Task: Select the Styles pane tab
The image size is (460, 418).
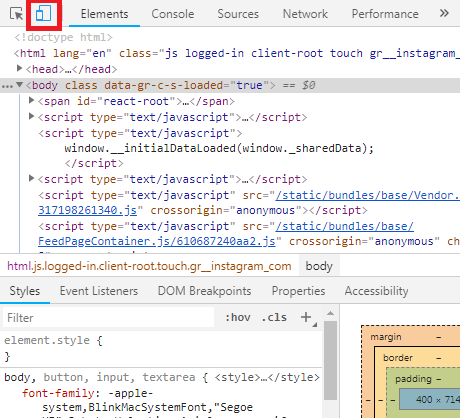Action: (25, 291)
